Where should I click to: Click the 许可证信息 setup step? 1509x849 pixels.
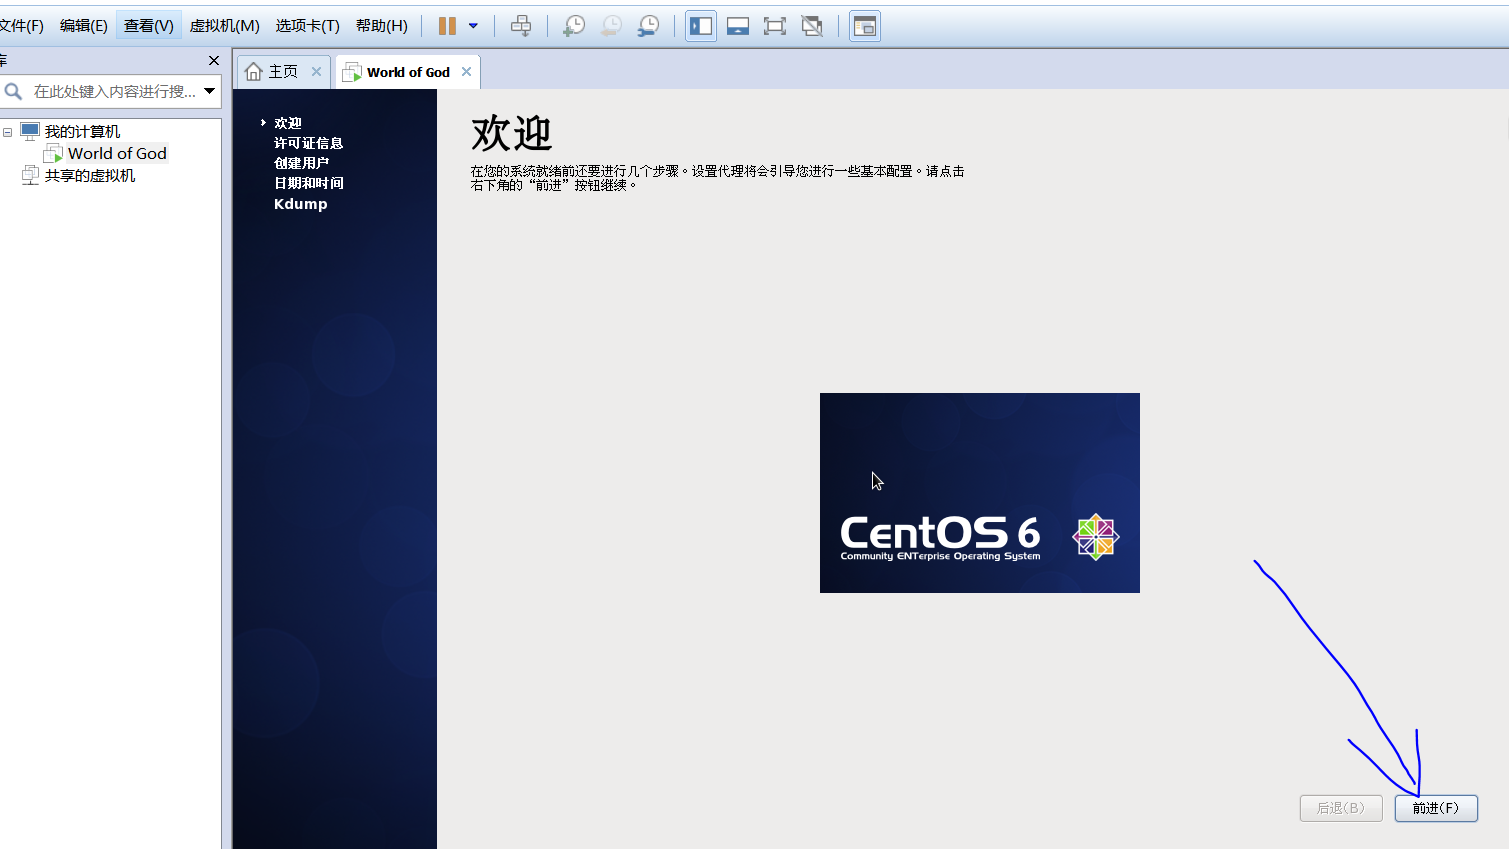[309, 143]
